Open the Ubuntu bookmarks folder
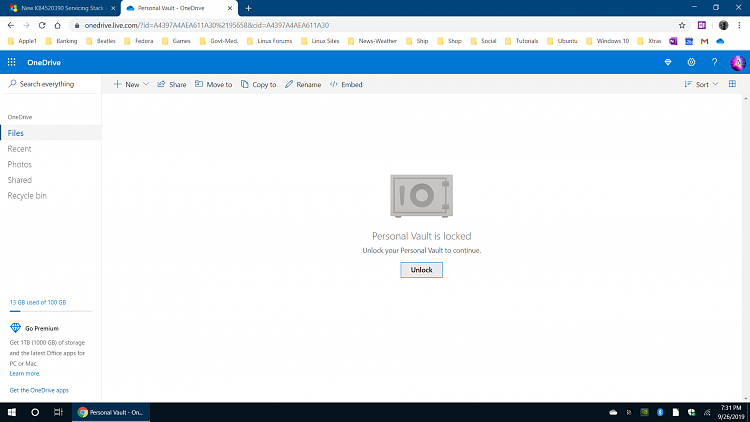The height and width of the screenshot is (422, 750). click(x=562, y=41)
